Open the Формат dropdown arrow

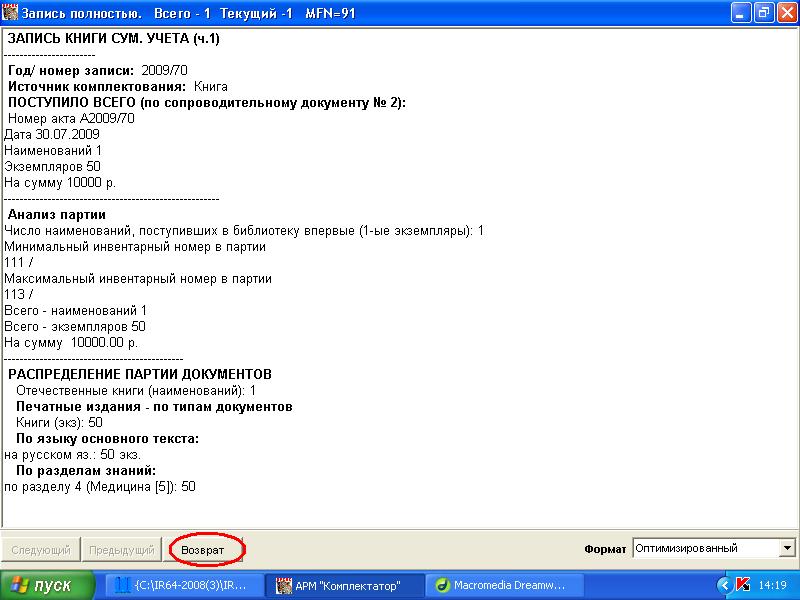click(787, 548)
